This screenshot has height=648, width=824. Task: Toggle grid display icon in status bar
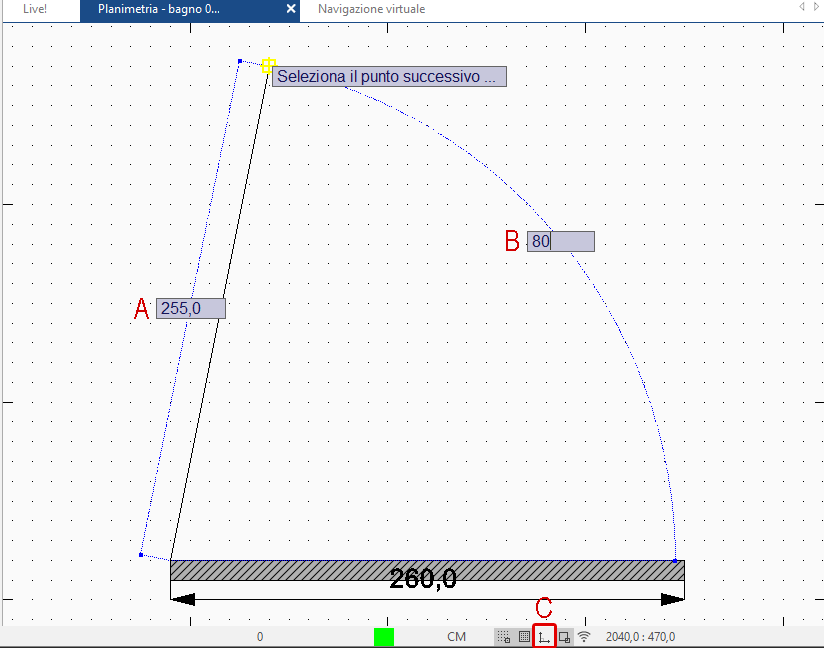[524, 637]
